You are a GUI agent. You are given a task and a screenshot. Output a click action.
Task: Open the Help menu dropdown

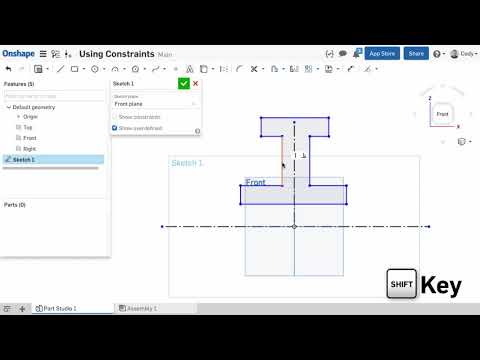click(439, 54)
